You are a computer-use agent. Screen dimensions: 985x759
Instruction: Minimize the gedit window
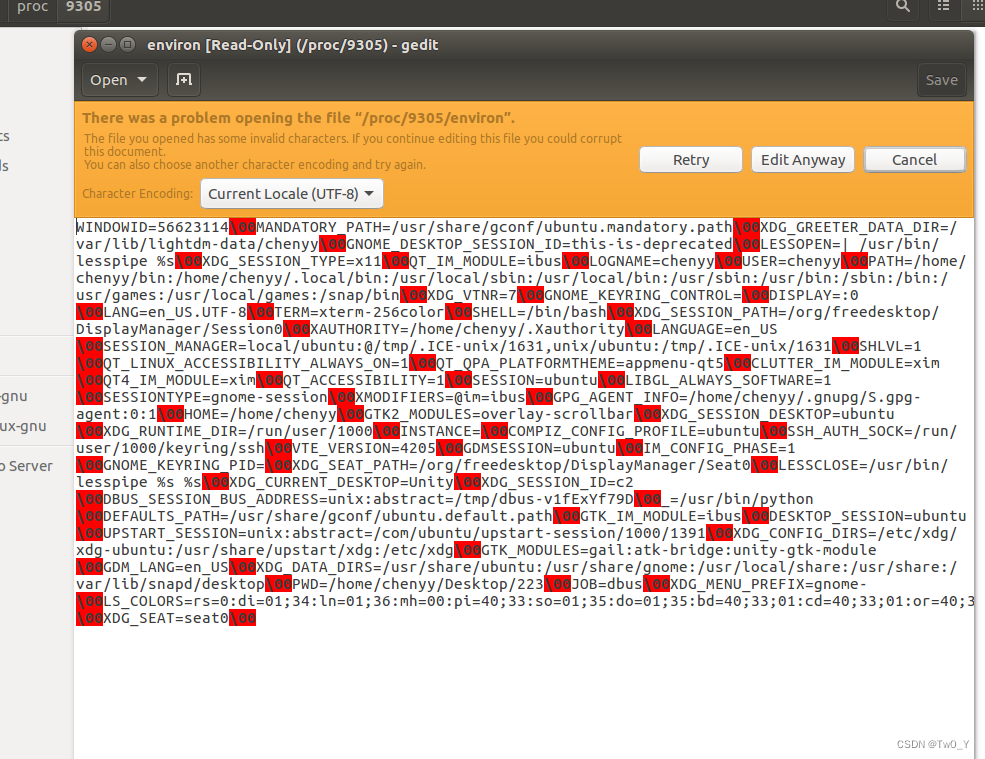[x=108, y=45]
